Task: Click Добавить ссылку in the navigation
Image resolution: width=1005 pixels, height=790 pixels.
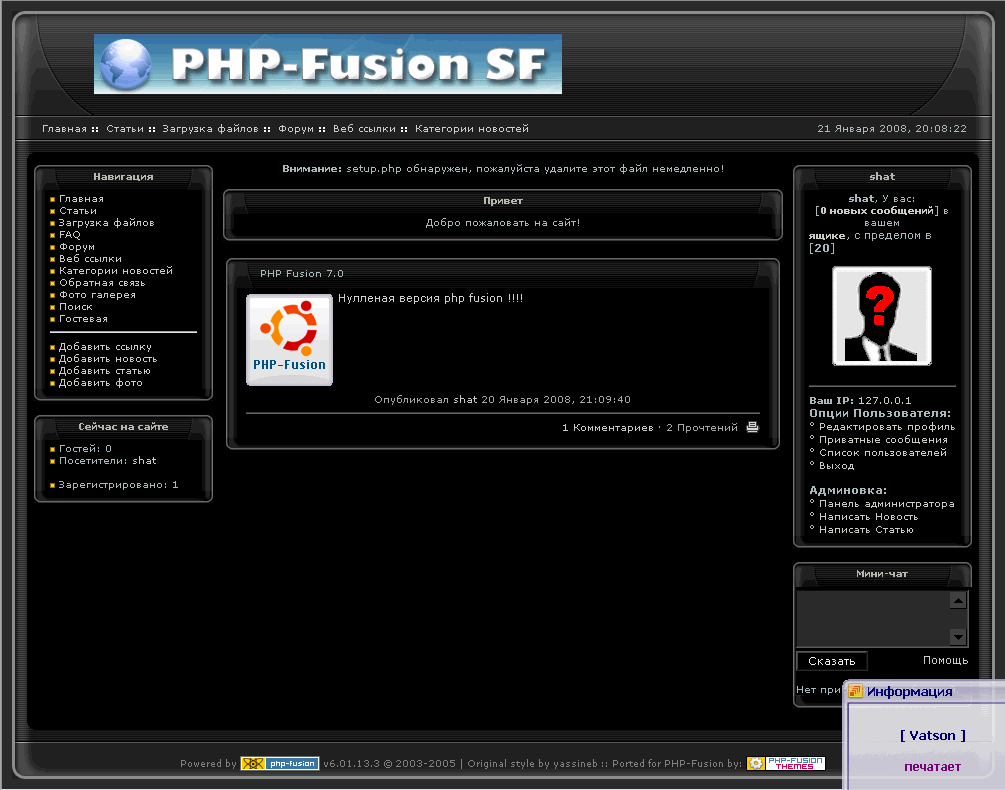Action: [x=105, y=347]
